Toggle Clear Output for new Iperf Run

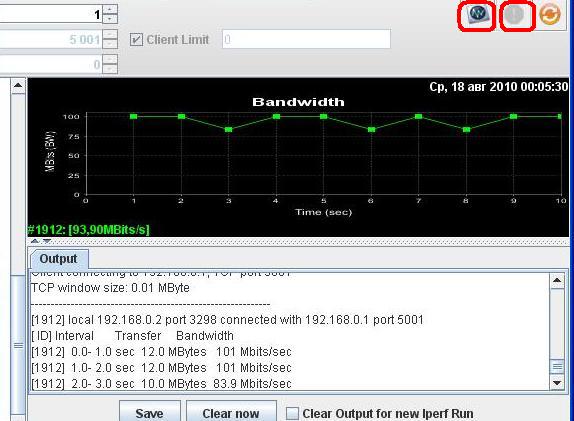point(292,413)
